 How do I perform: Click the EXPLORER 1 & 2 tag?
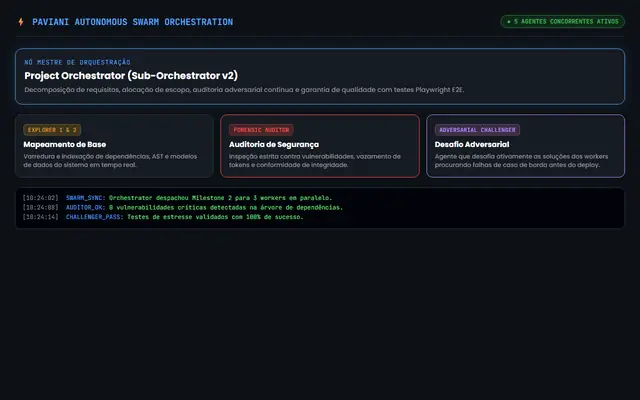click(x=52, y=130)
